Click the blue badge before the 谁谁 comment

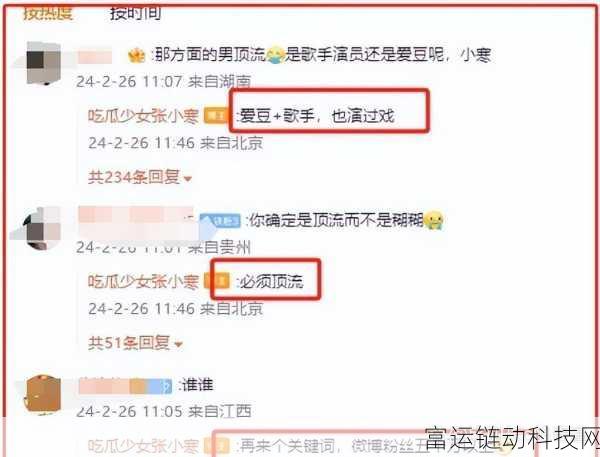click(x=160, y=386)
